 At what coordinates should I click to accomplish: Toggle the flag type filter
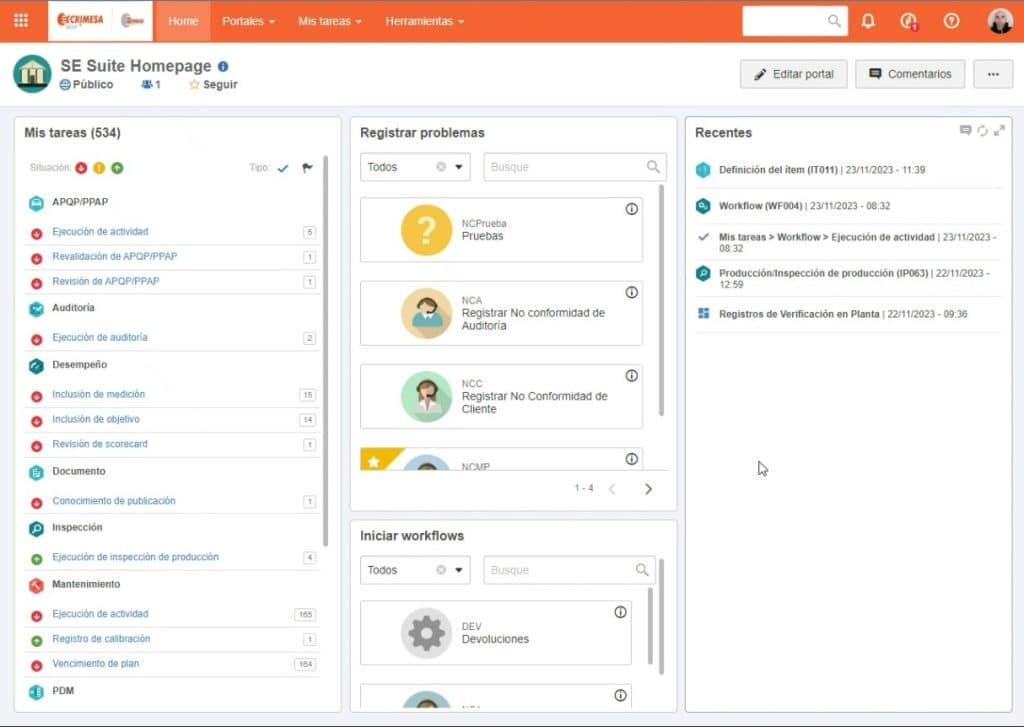coord(307,168)
